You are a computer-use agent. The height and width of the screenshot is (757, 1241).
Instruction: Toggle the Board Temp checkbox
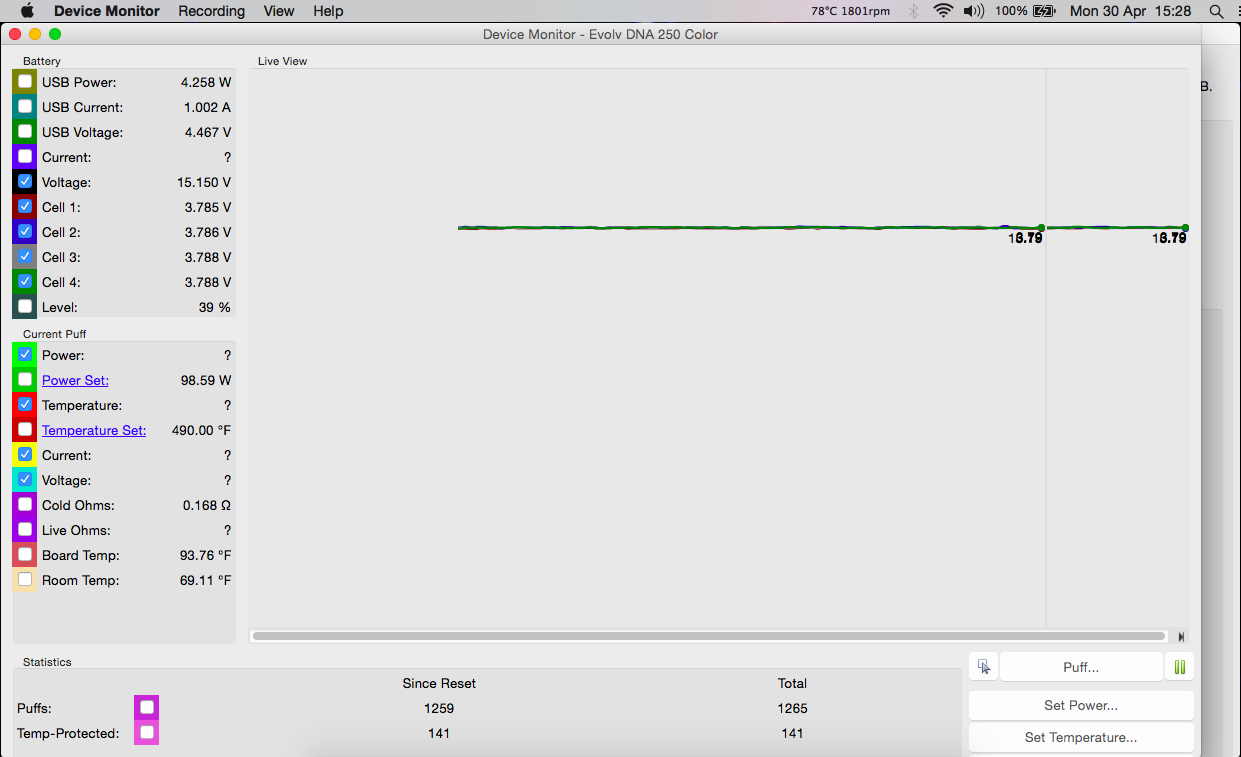(x=25, y=555)
